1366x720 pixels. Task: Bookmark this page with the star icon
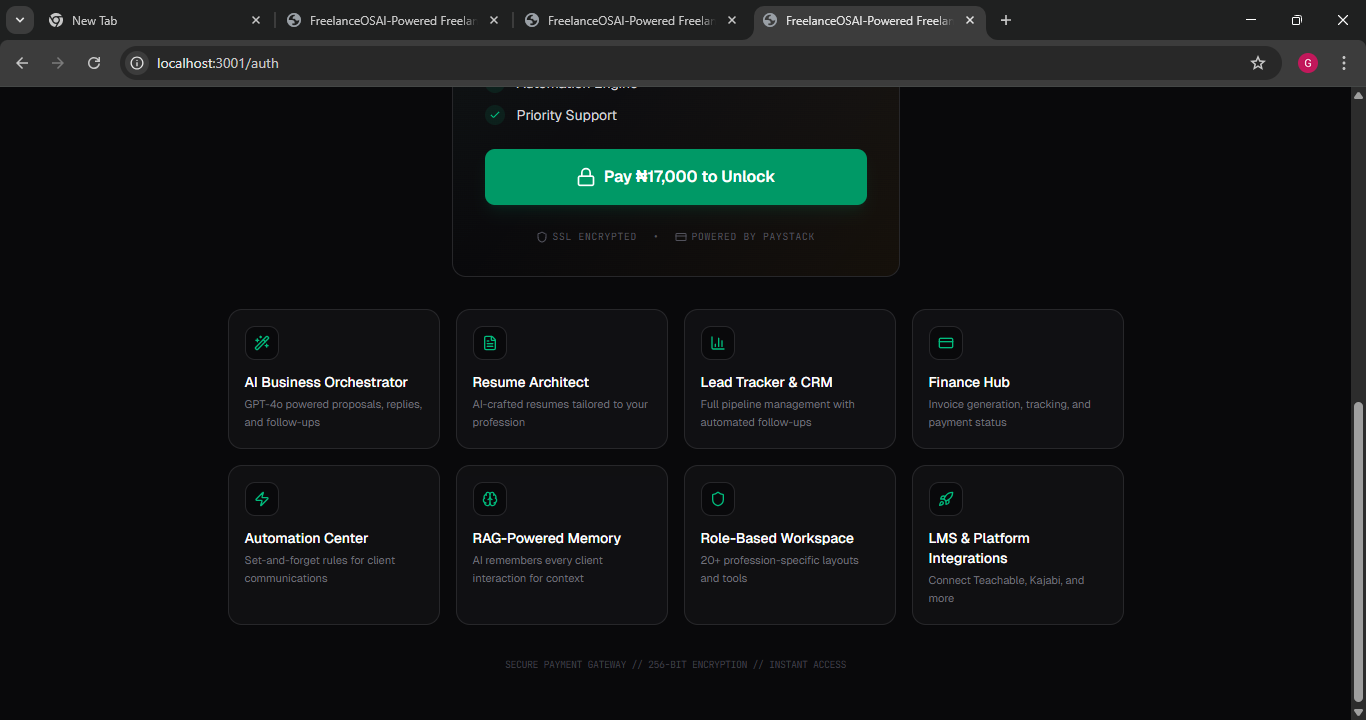(x=1258, y=63)
